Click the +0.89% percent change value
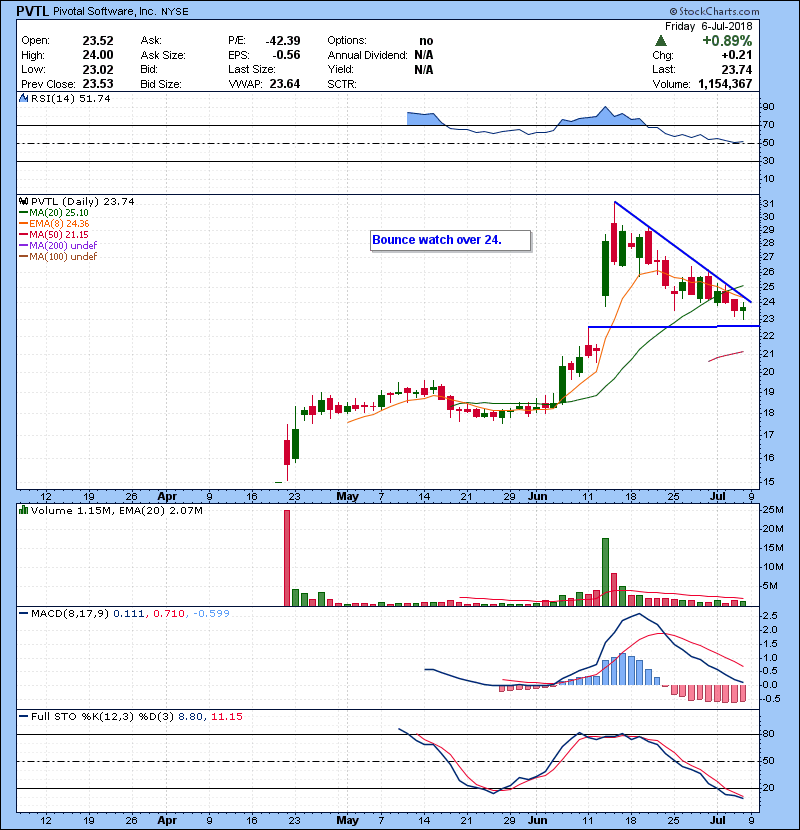The image size is (800, 830). pyautogui.click(x=727, y=40)
